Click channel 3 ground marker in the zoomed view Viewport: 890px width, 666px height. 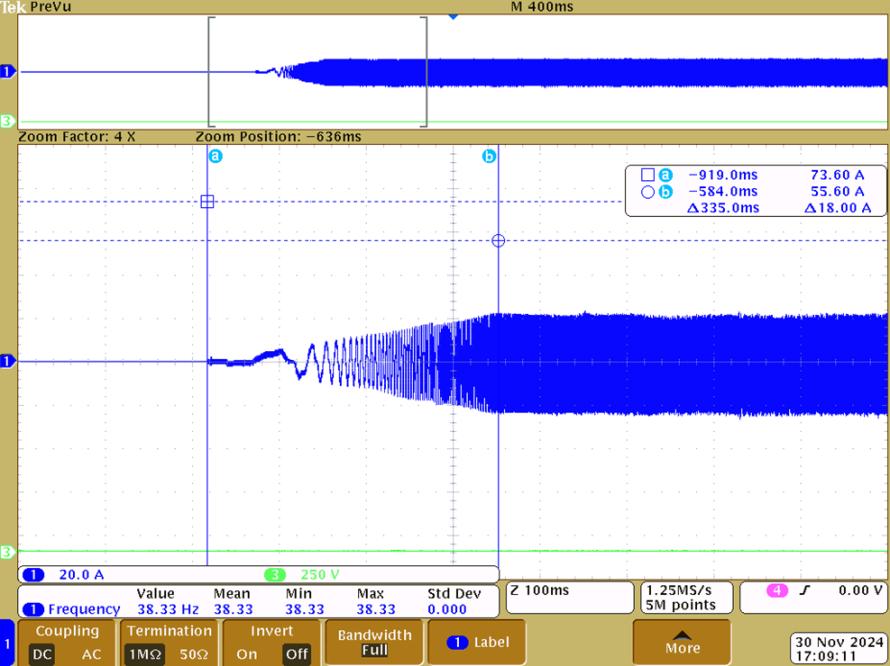pyautogui.click(x=9, y=552)
